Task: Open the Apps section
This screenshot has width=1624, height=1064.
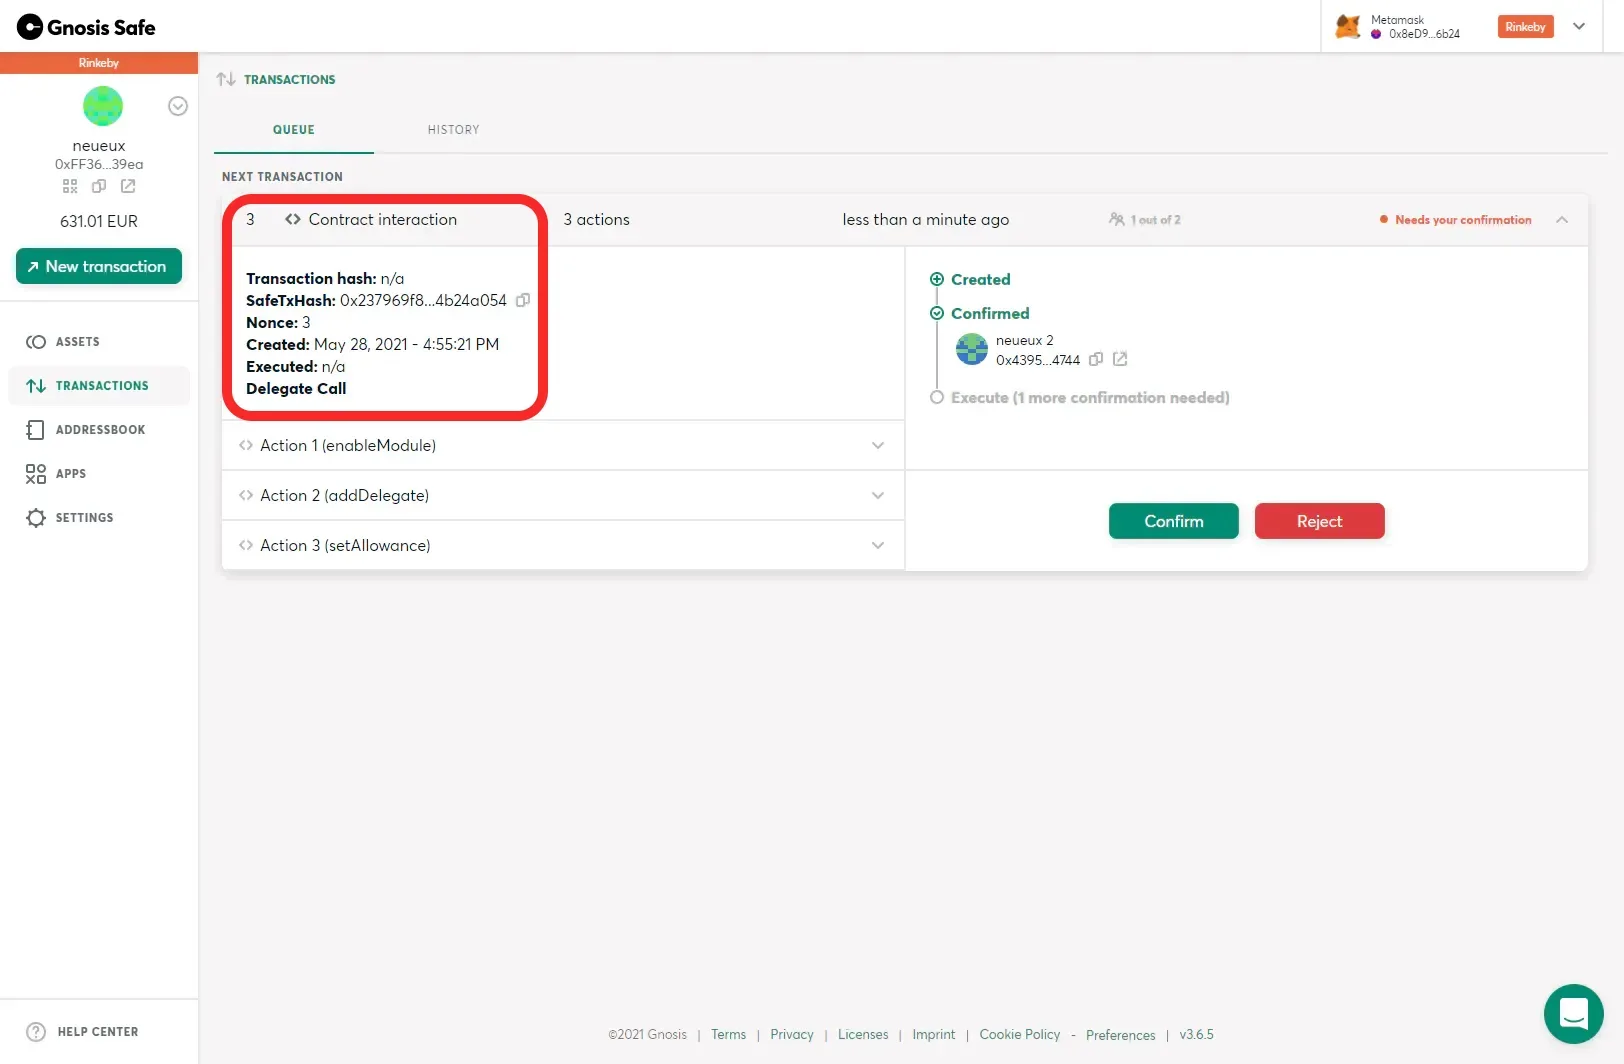Action: click(x=70, y=473)
